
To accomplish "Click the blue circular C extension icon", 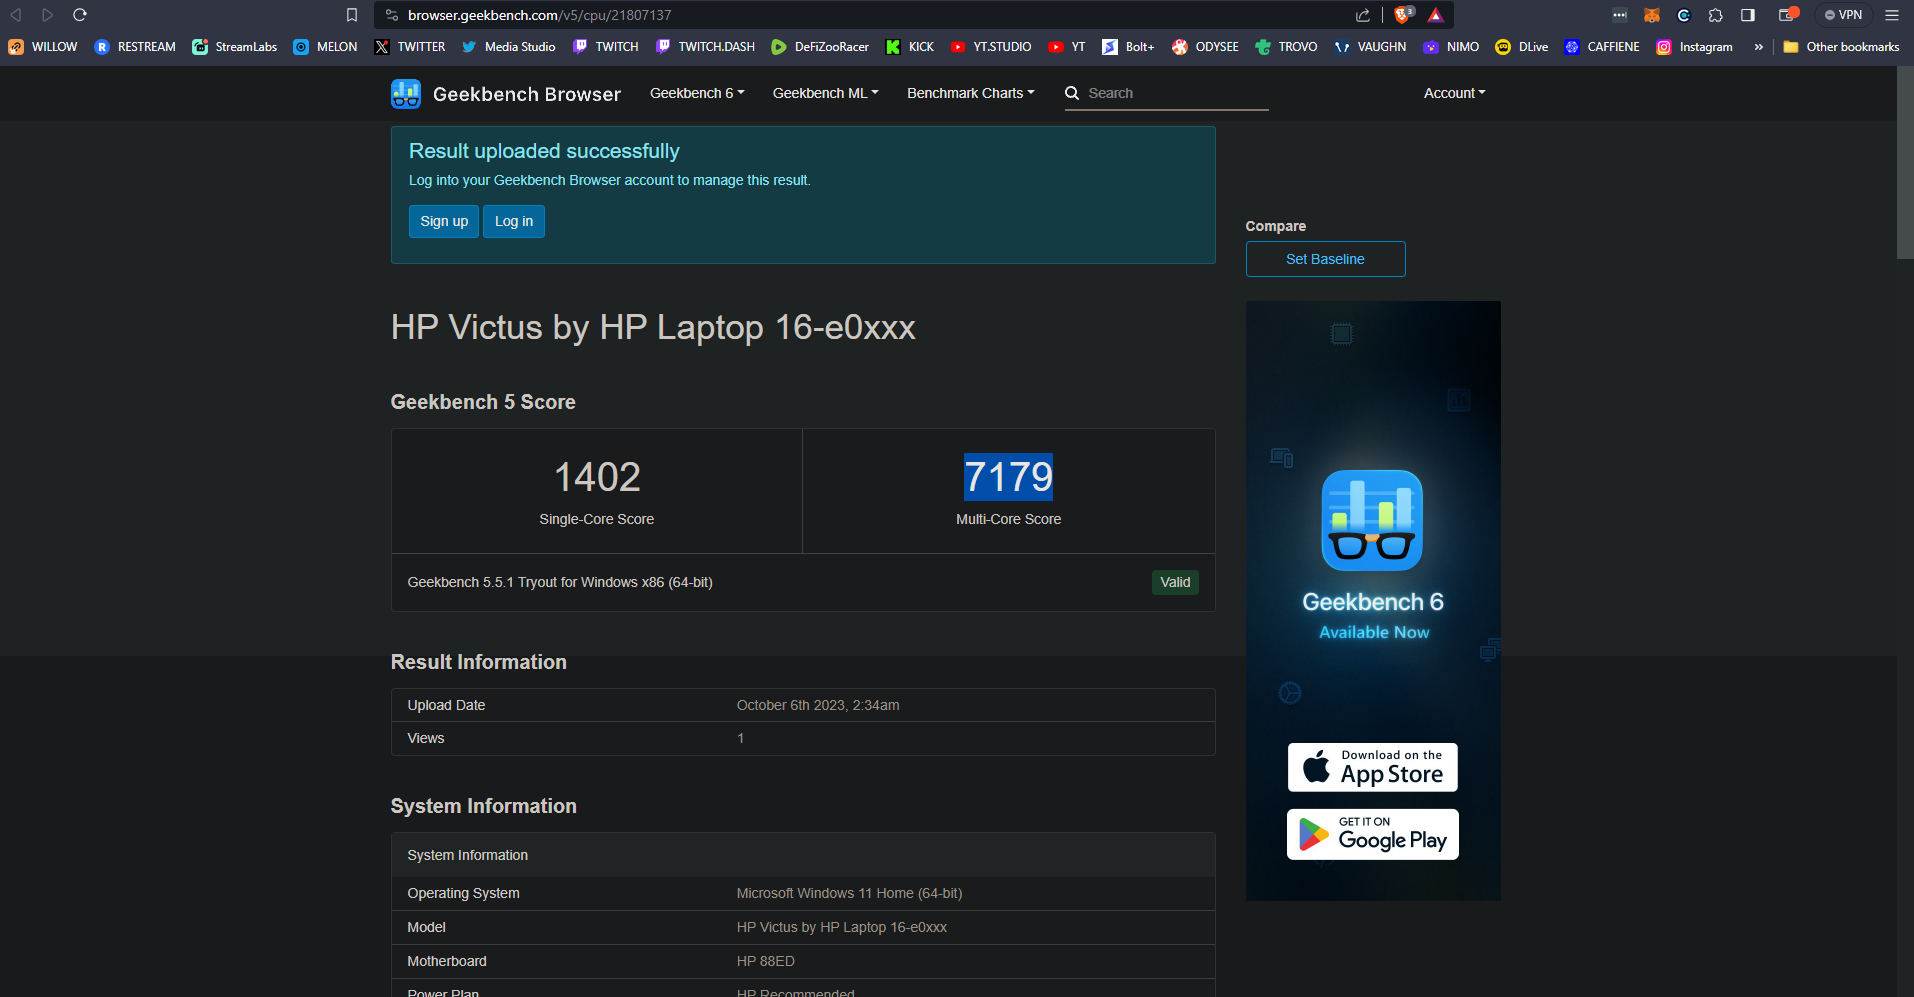I will click(1684, 15).
